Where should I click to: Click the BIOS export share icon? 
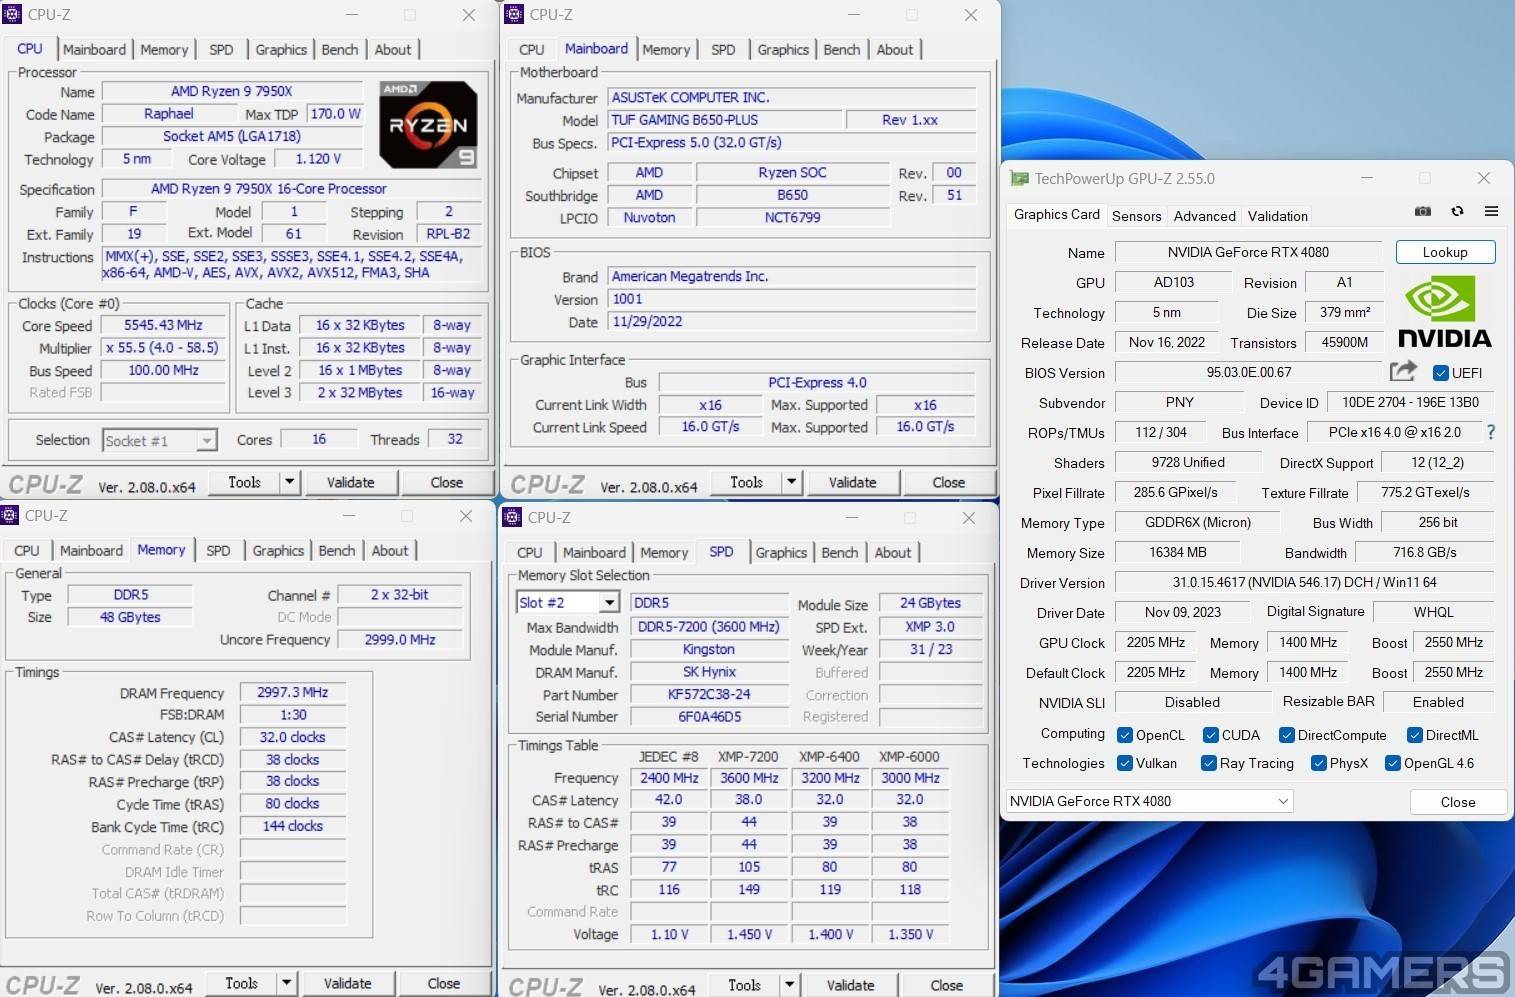click(1403, 372)
